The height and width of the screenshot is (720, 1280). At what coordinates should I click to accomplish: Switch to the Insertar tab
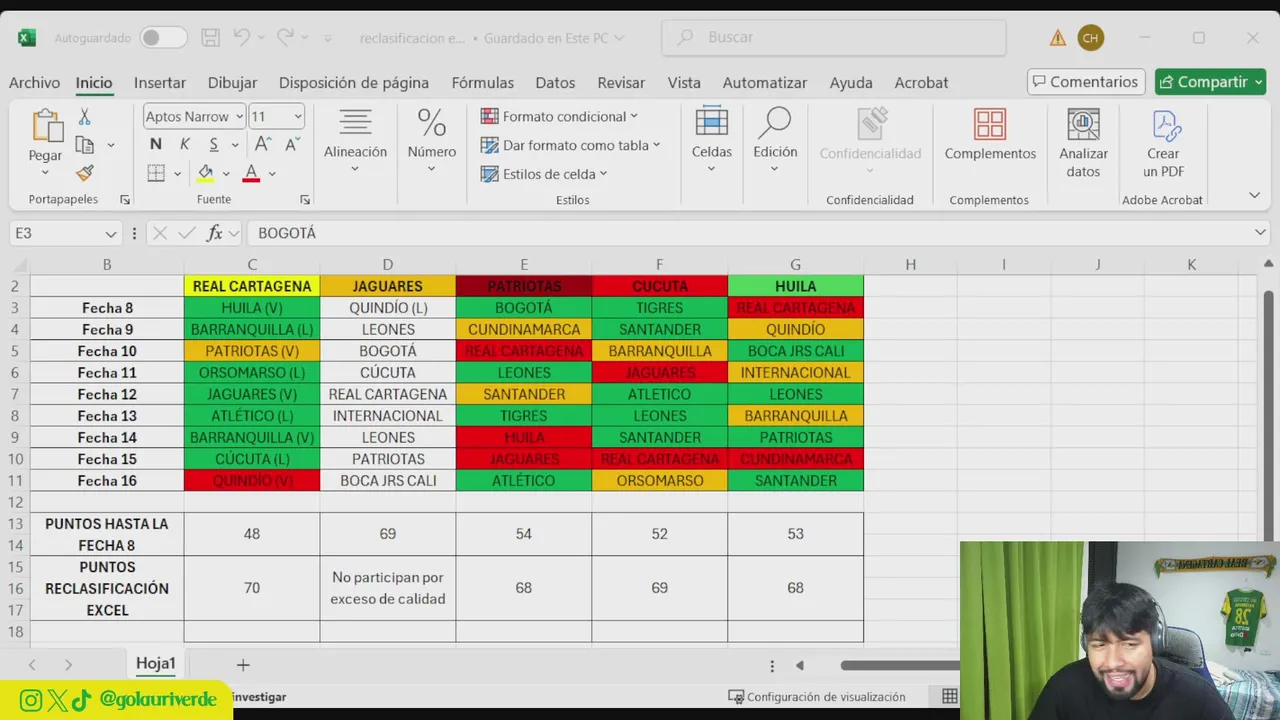click(x=160, y=82)
